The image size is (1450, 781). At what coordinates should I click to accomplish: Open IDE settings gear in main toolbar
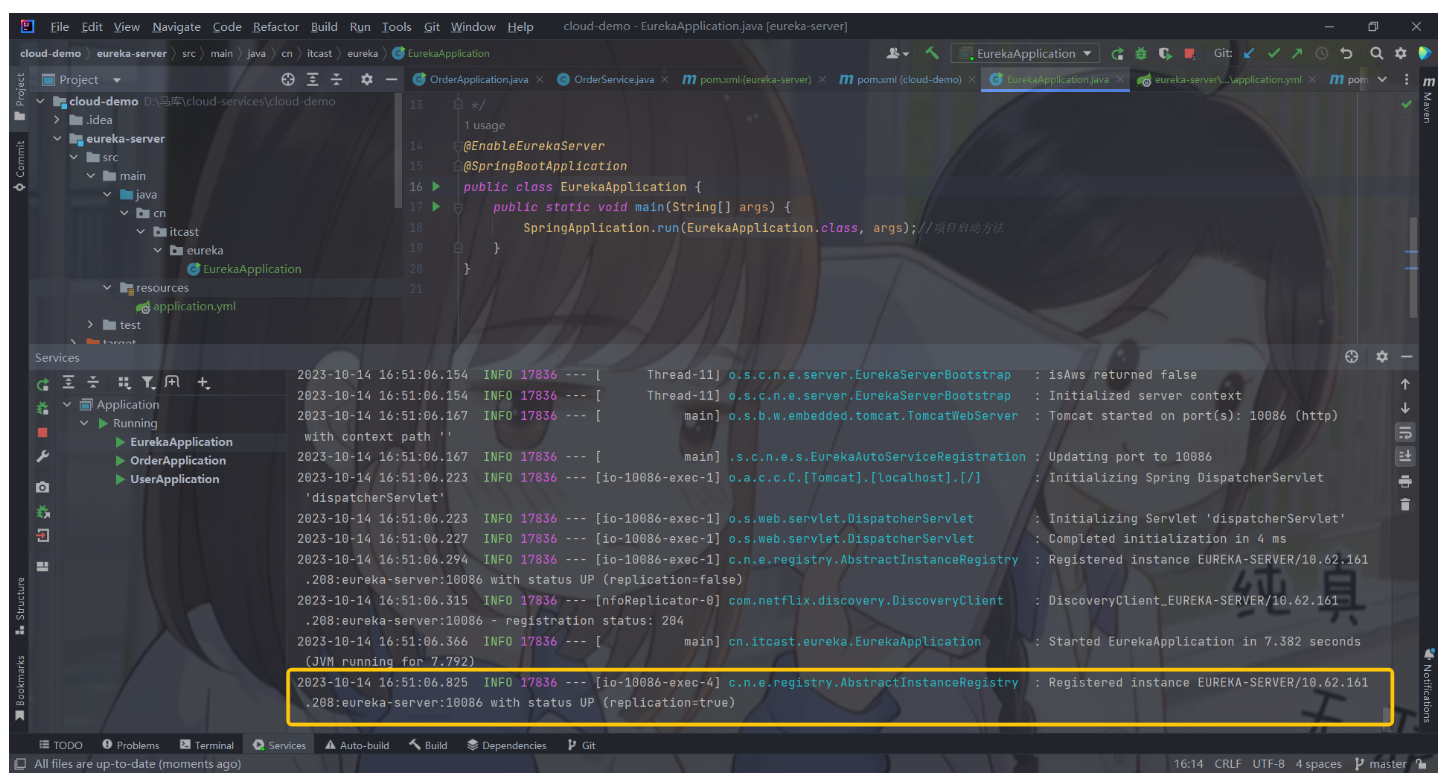1401,54
